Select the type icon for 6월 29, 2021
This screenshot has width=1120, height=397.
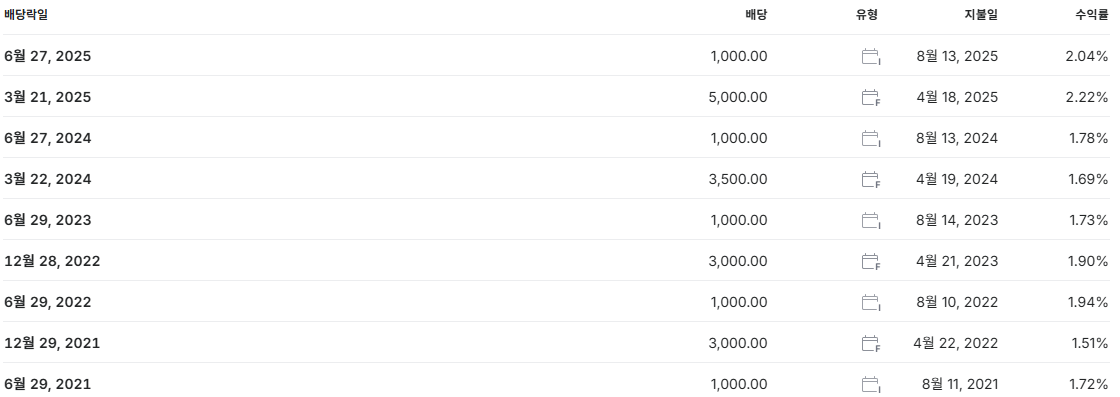point(871,385)
